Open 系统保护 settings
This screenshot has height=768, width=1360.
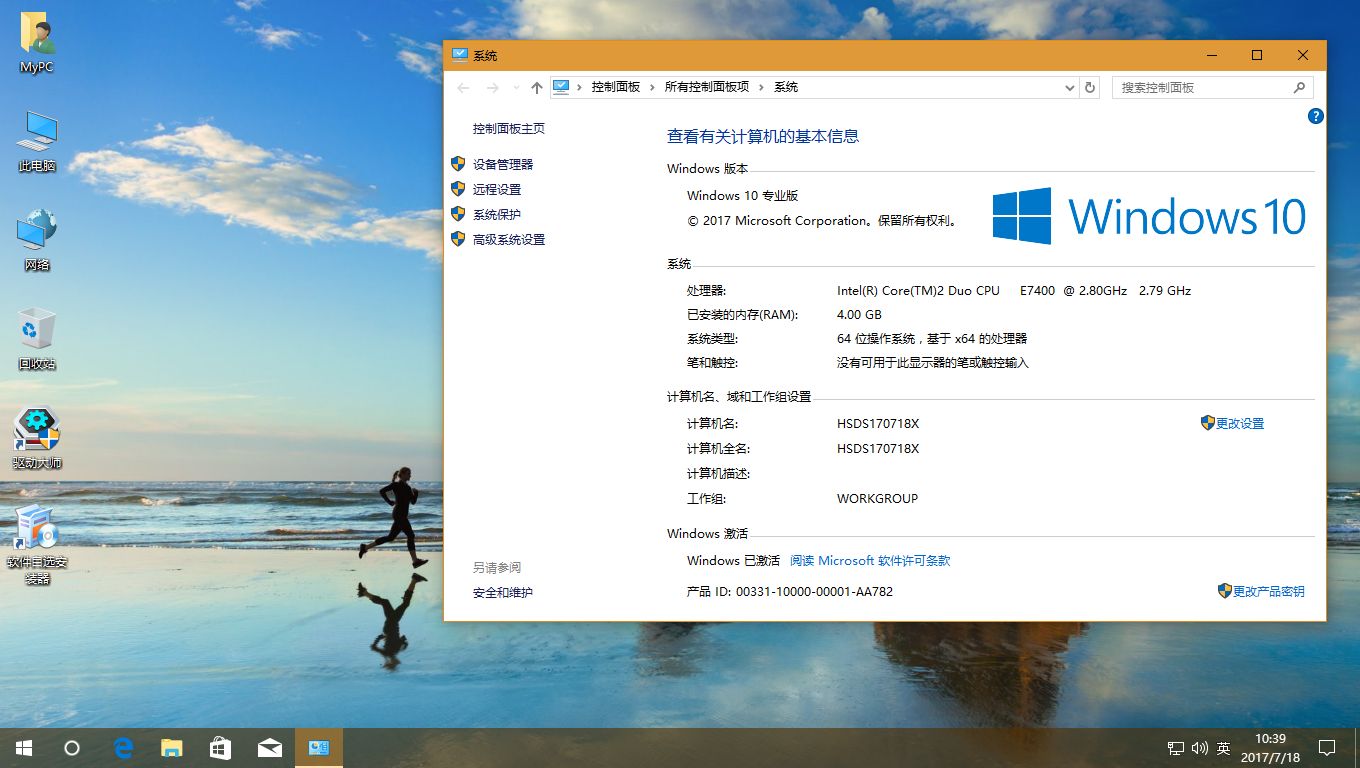[495, 213]
